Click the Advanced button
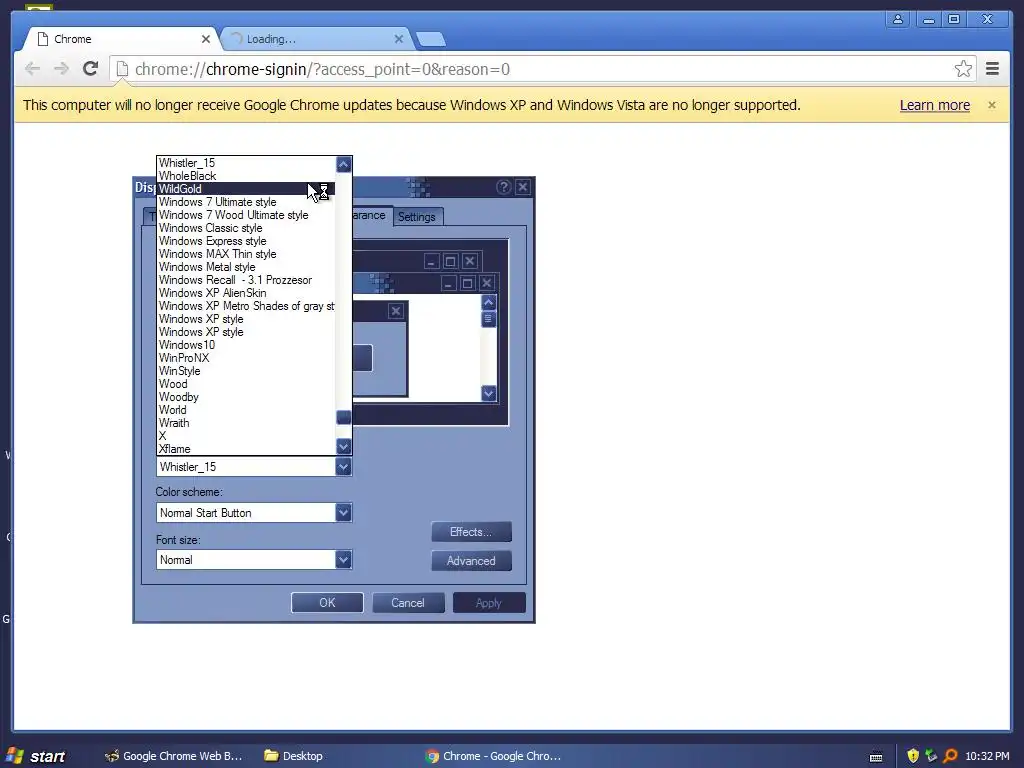This screenshot has width=1024, height=768. [x=471, y=561]
